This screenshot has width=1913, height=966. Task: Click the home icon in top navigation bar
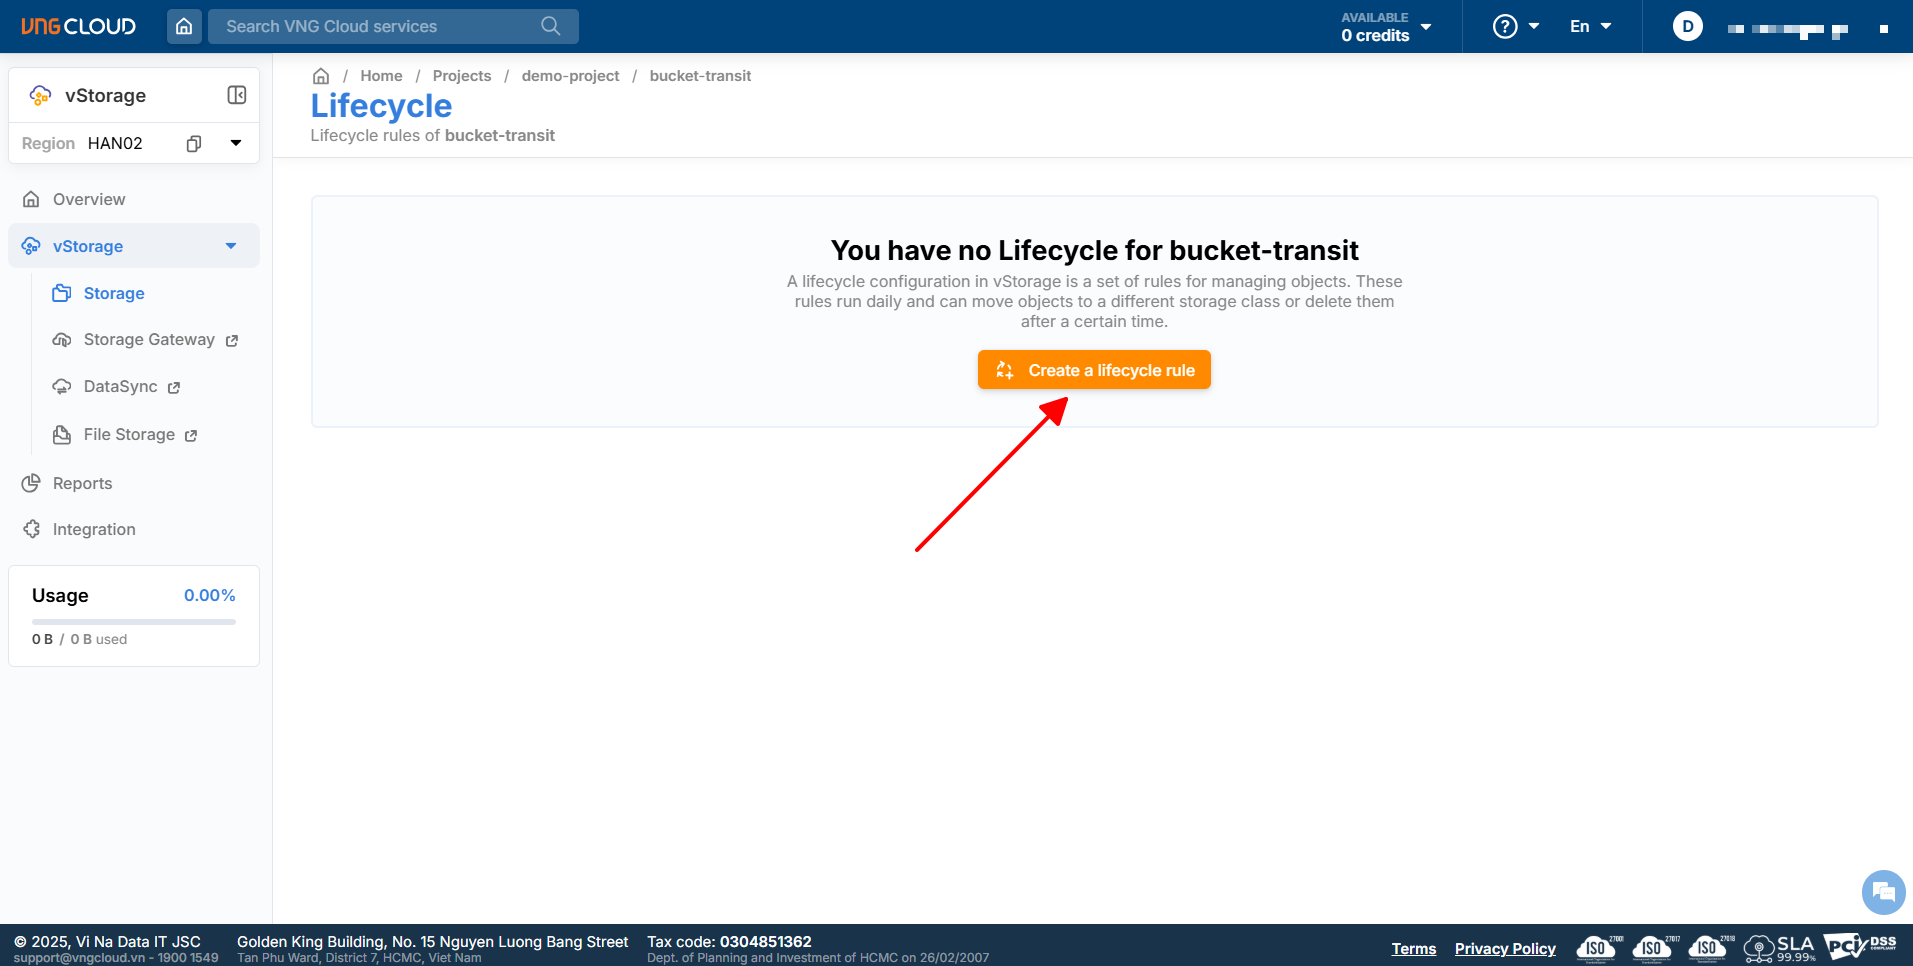point(184,26)
